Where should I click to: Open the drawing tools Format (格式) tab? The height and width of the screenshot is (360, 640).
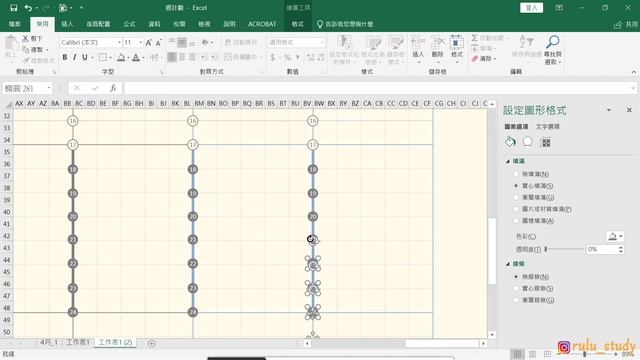pyautogui.click(x=297, y=24)
